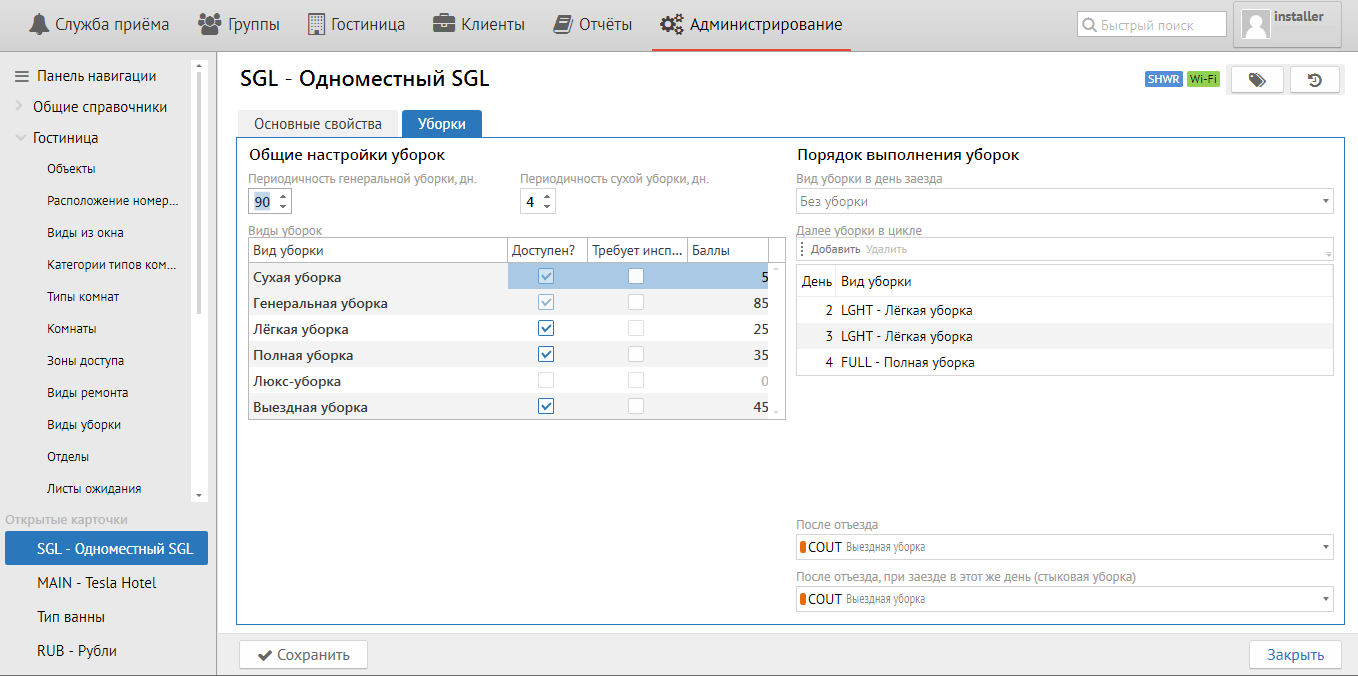Increase Периодичность генеральной уборки spinner value

283,197
